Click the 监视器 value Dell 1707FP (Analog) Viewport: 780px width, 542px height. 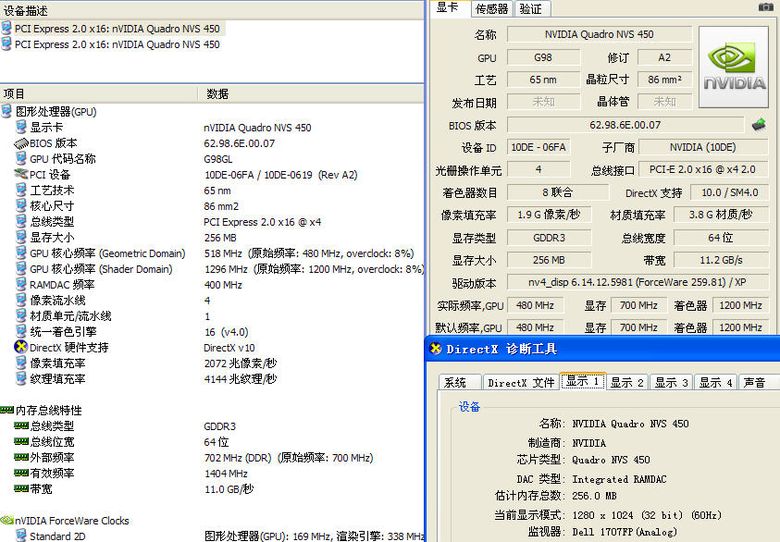tap(624, 532)
